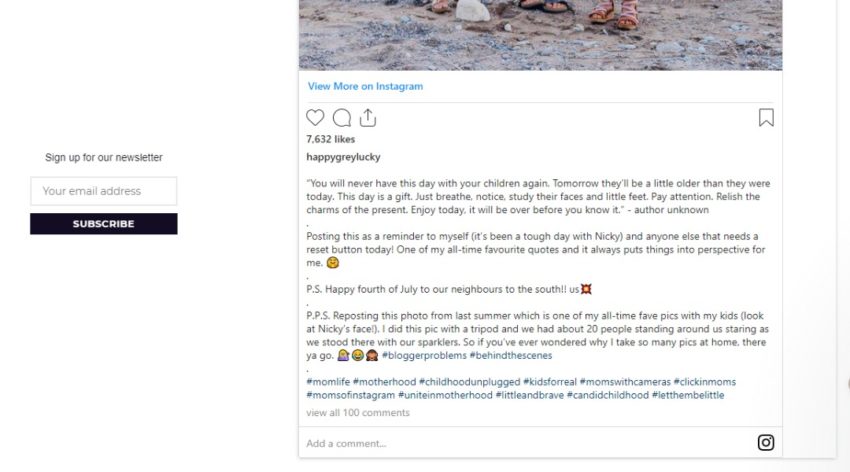Like the post with the heart icon
This screenshot has width=850, height=472.
pos(315,118)
